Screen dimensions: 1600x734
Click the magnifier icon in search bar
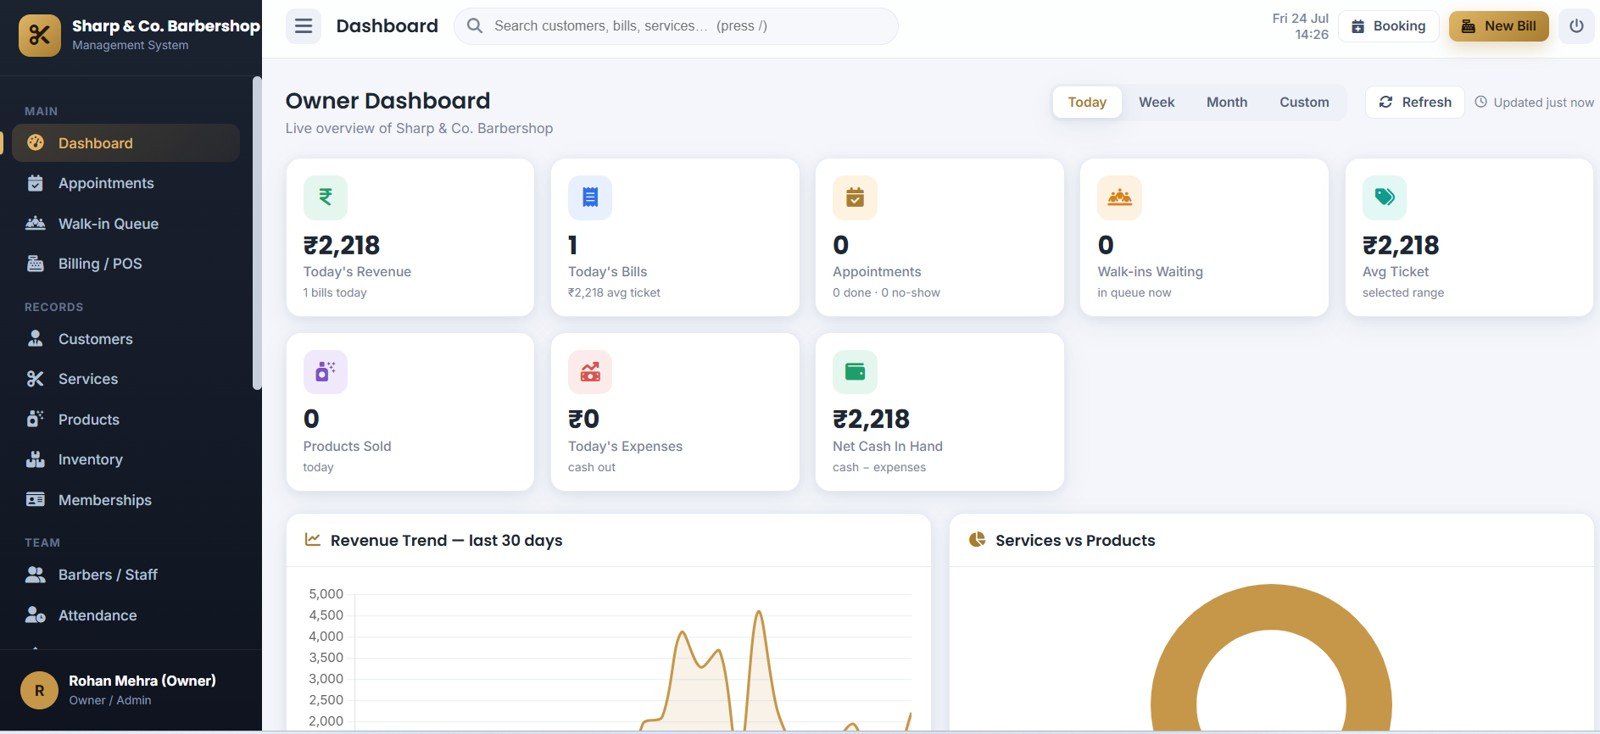tap(475, 26)
